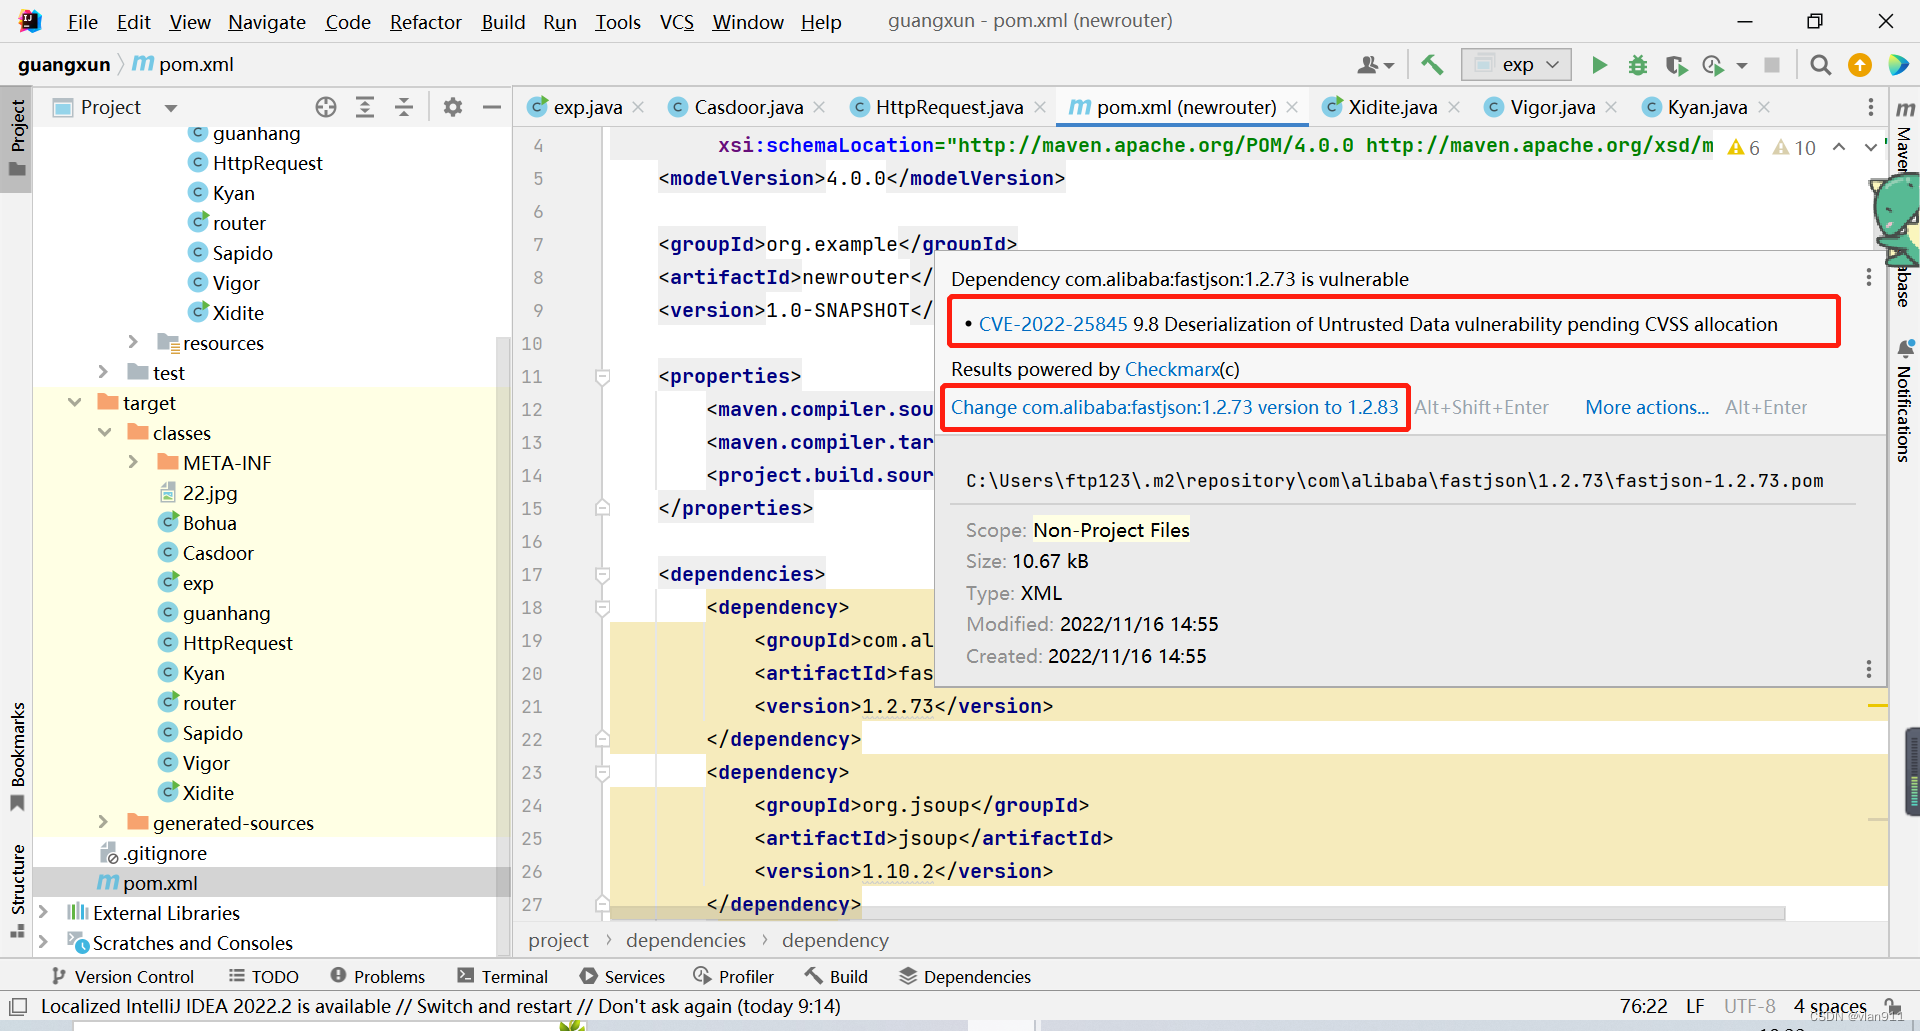
Task: Apply change fastjson version to 1.2.83
Action: coord(1174,407)
